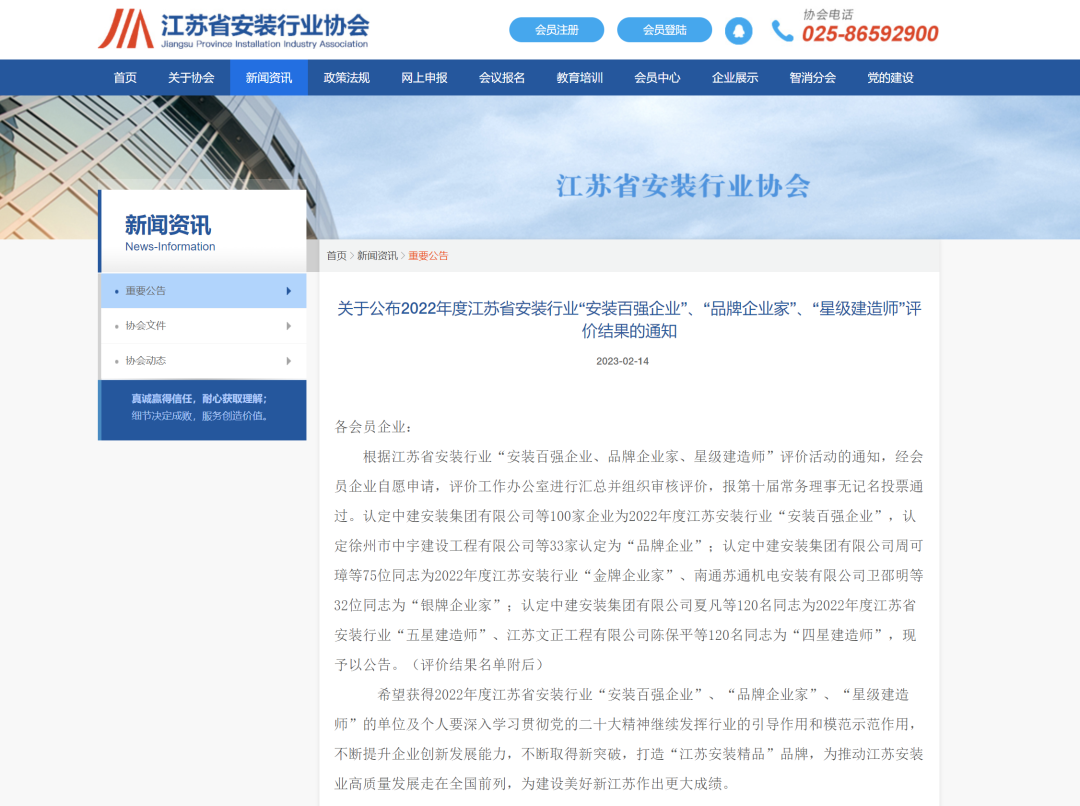
Task: Click 重要公告 breadcrumb link
Action: (x=429, y=255)
